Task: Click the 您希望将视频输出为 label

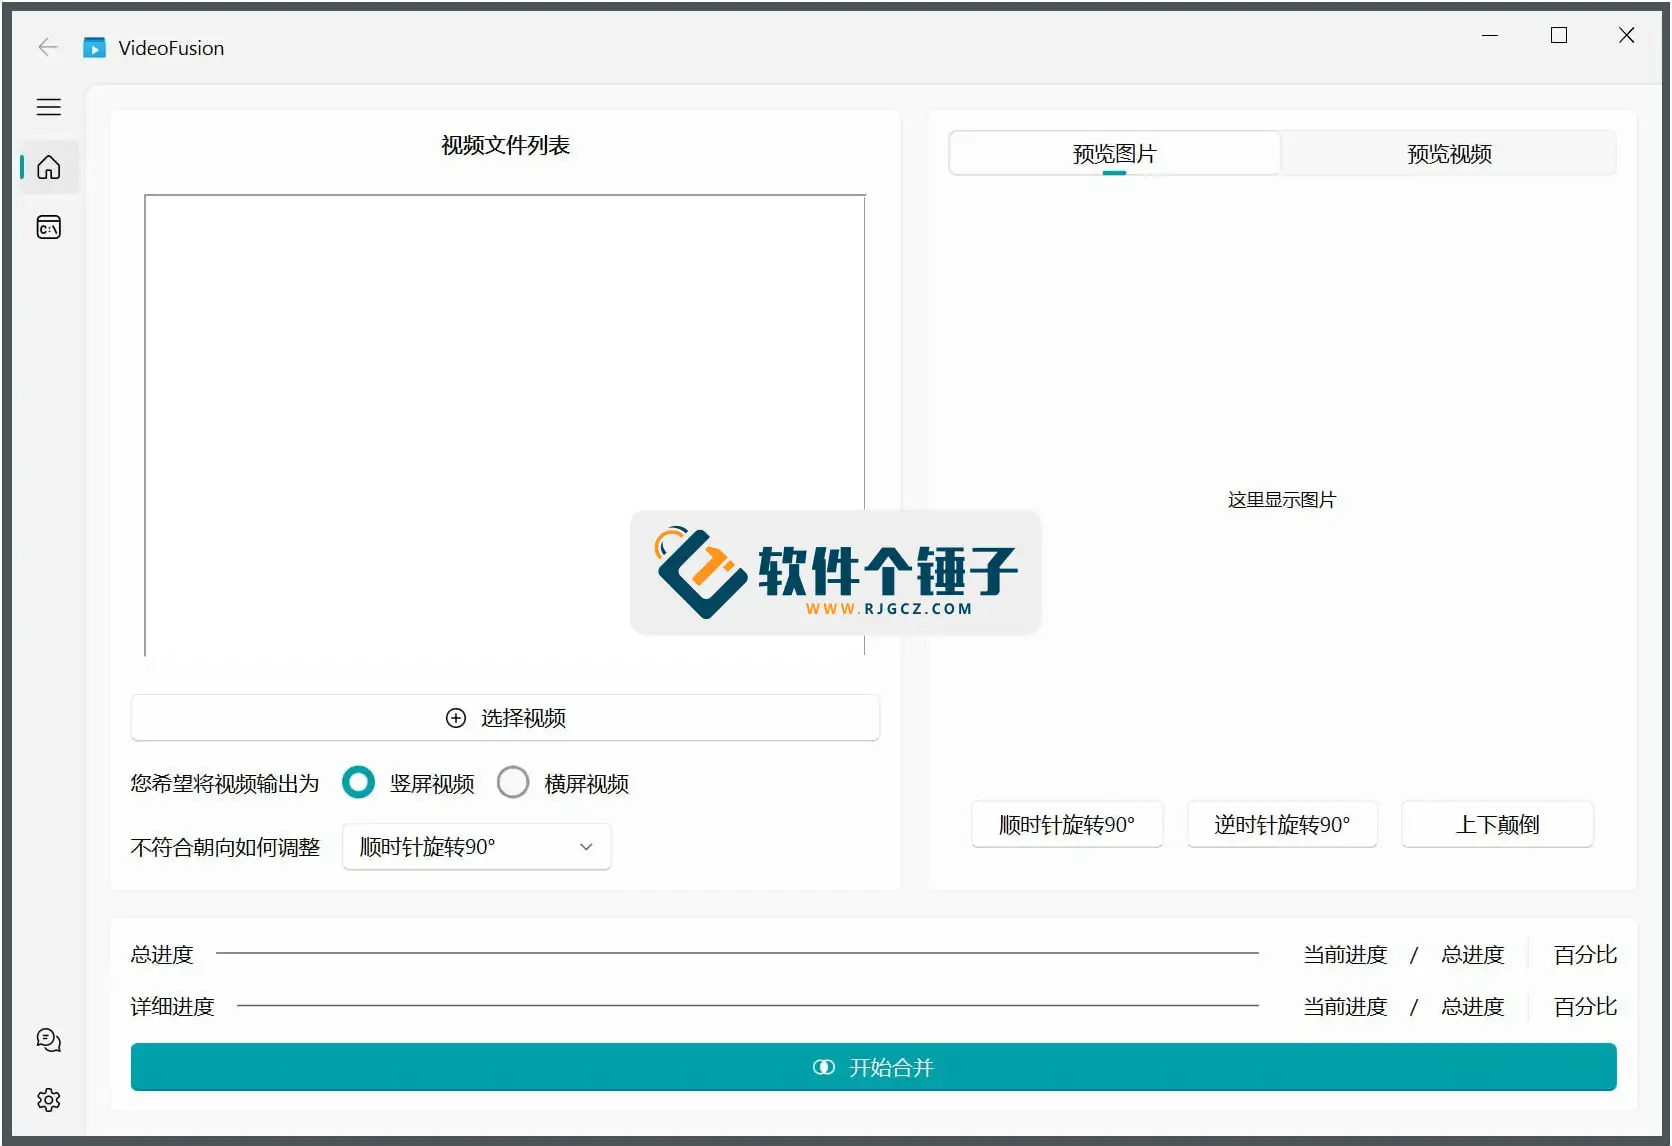Action: [225, 783]
